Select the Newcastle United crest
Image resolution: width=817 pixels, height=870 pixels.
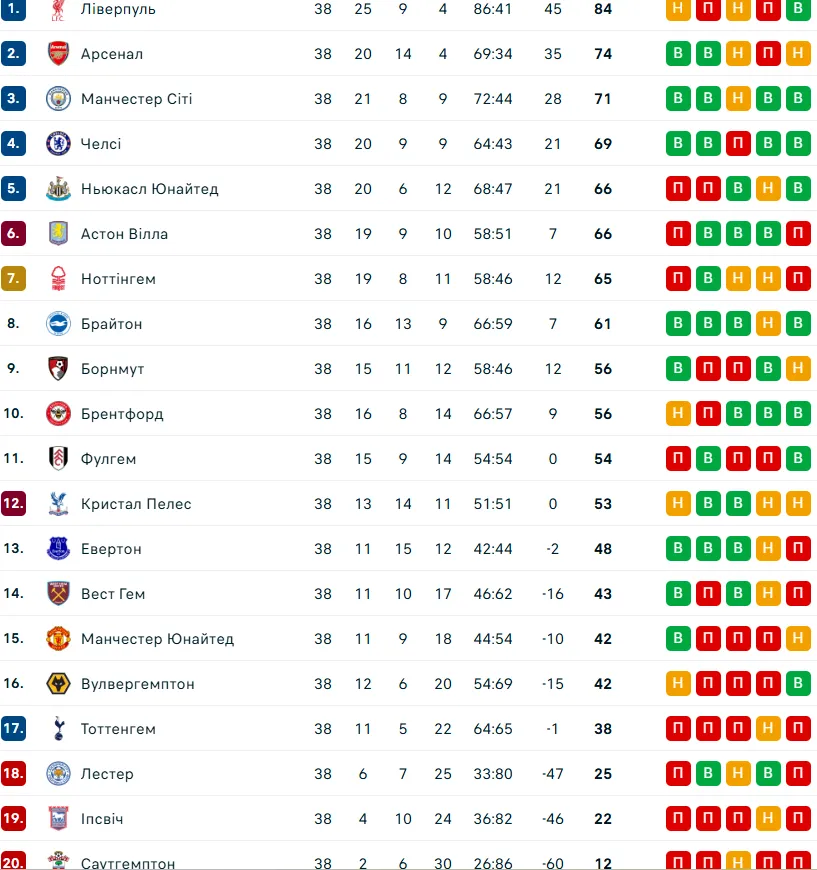tap(58, 189)
